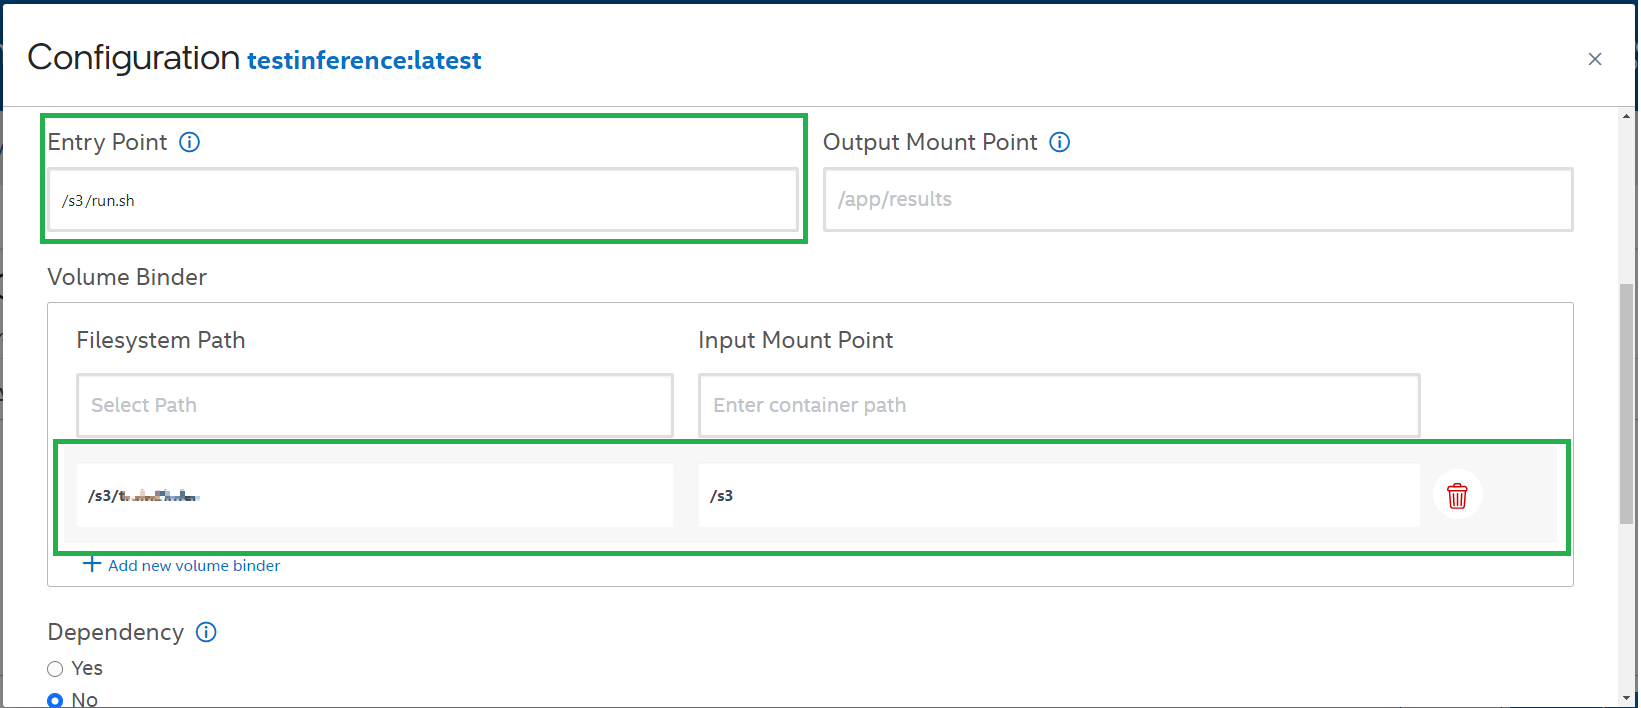
Task: Click the Dependency info icon
Action: click(206, 632)
